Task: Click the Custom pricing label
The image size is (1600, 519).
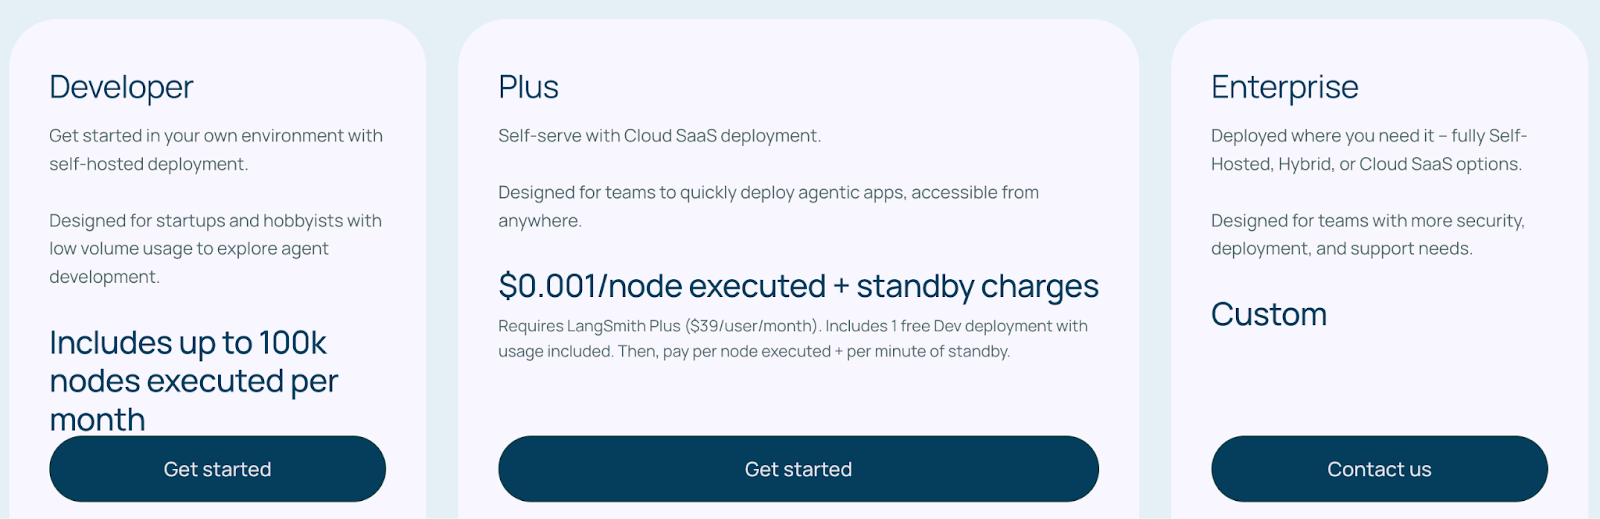Action: pyautogui.click(x=1268, y=314)
